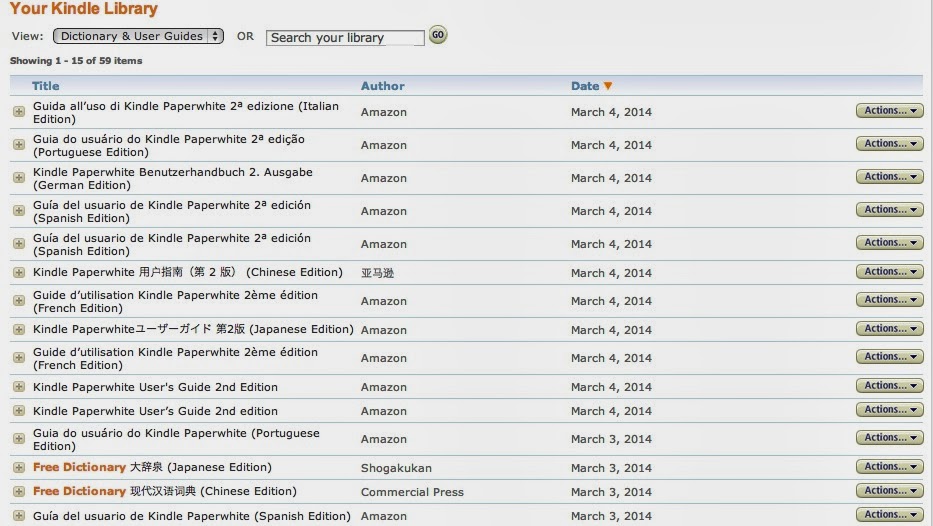Viewport: 933px width, 526px height.
Task: Expand the German Benutzerhandbuch row
Action: point(19,178)
